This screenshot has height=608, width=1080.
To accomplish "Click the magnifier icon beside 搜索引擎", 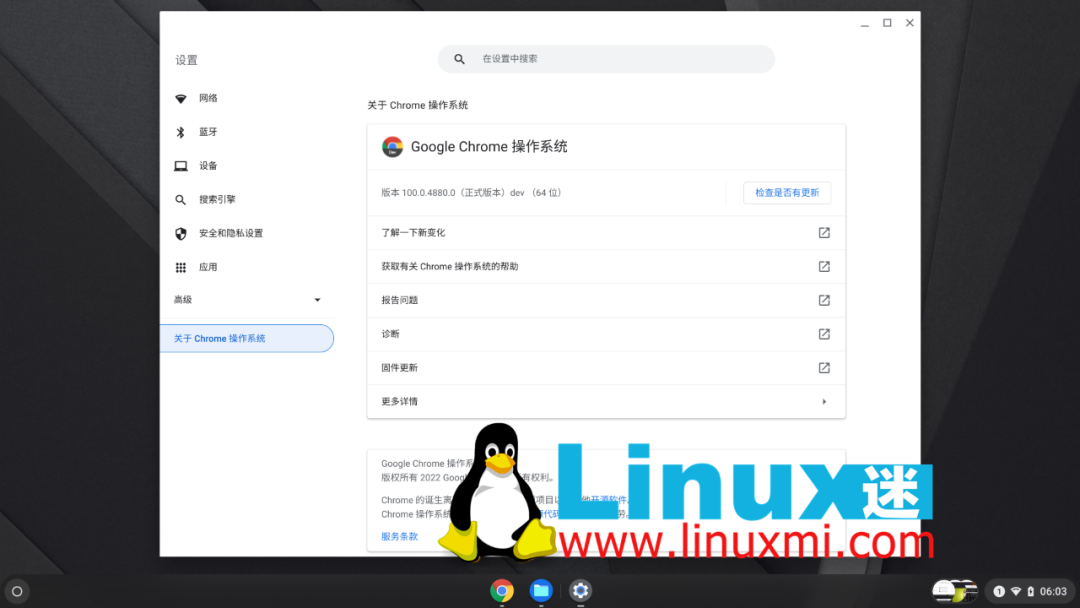I will (181, 199).
